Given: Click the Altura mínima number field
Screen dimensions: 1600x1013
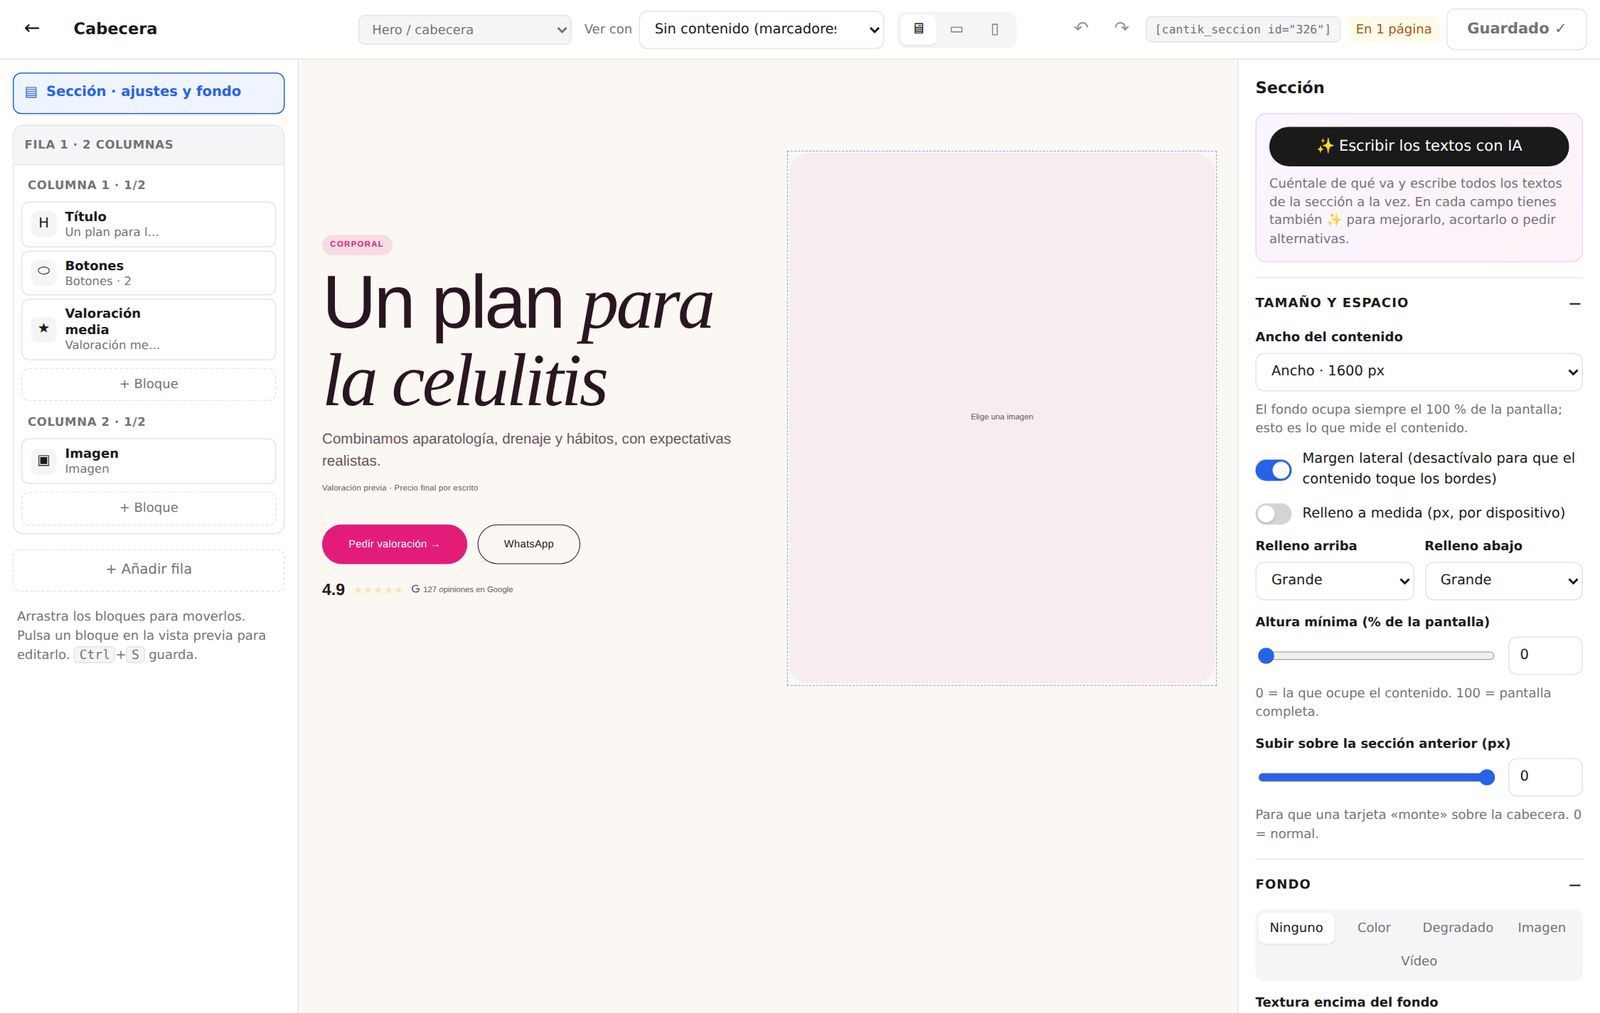Looking at the screenshot, I should [x=1545, y=655].
